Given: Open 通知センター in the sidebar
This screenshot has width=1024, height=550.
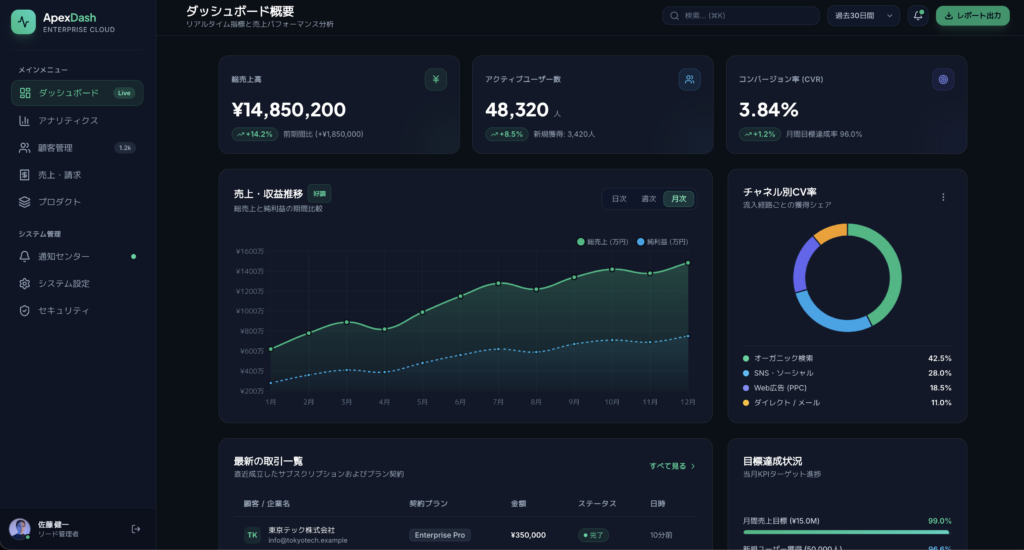Looking at the screenshot, I should click(x=77, y=256).
